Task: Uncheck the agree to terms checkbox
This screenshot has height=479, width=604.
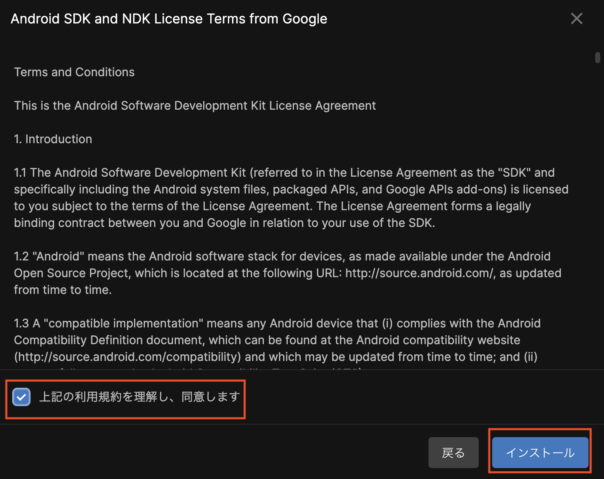Action: tap(21, 397)
